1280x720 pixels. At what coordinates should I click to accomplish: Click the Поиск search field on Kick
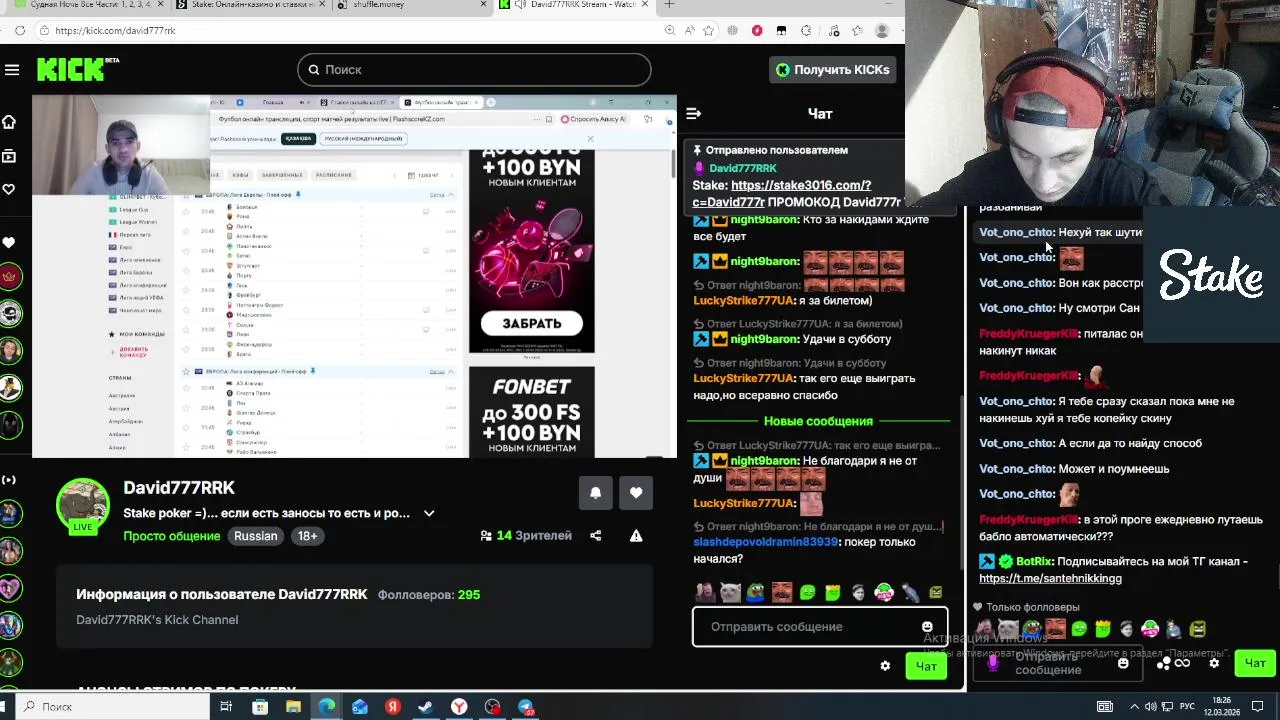[x=474, y=70]
